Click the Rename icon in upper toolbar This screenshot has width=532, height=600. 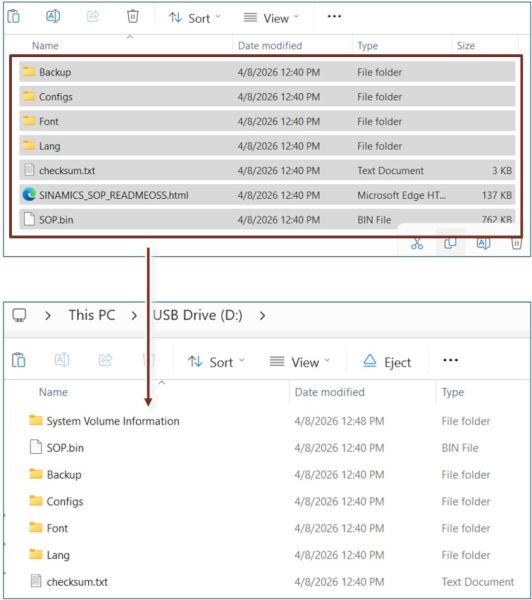53,16
